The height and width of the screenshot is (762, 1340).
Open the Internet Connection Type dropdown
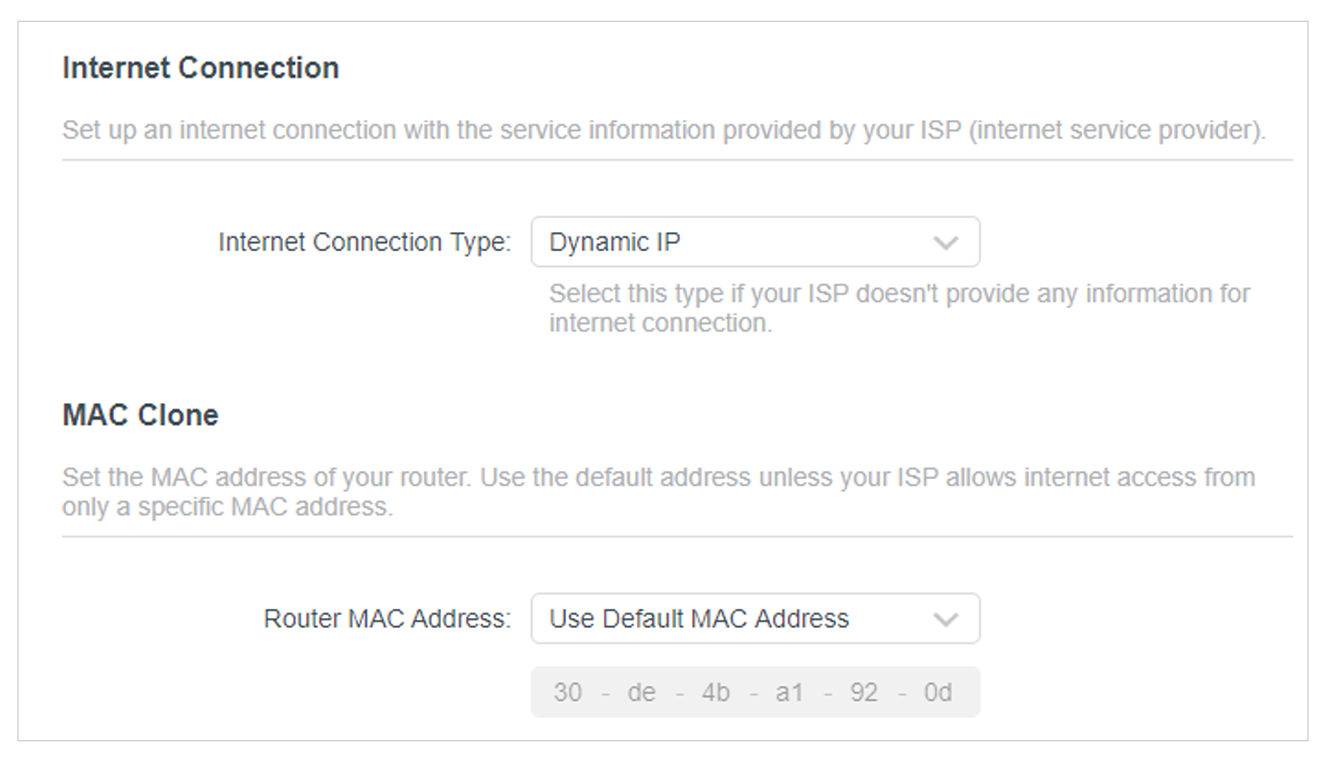(x=754, y=243)
